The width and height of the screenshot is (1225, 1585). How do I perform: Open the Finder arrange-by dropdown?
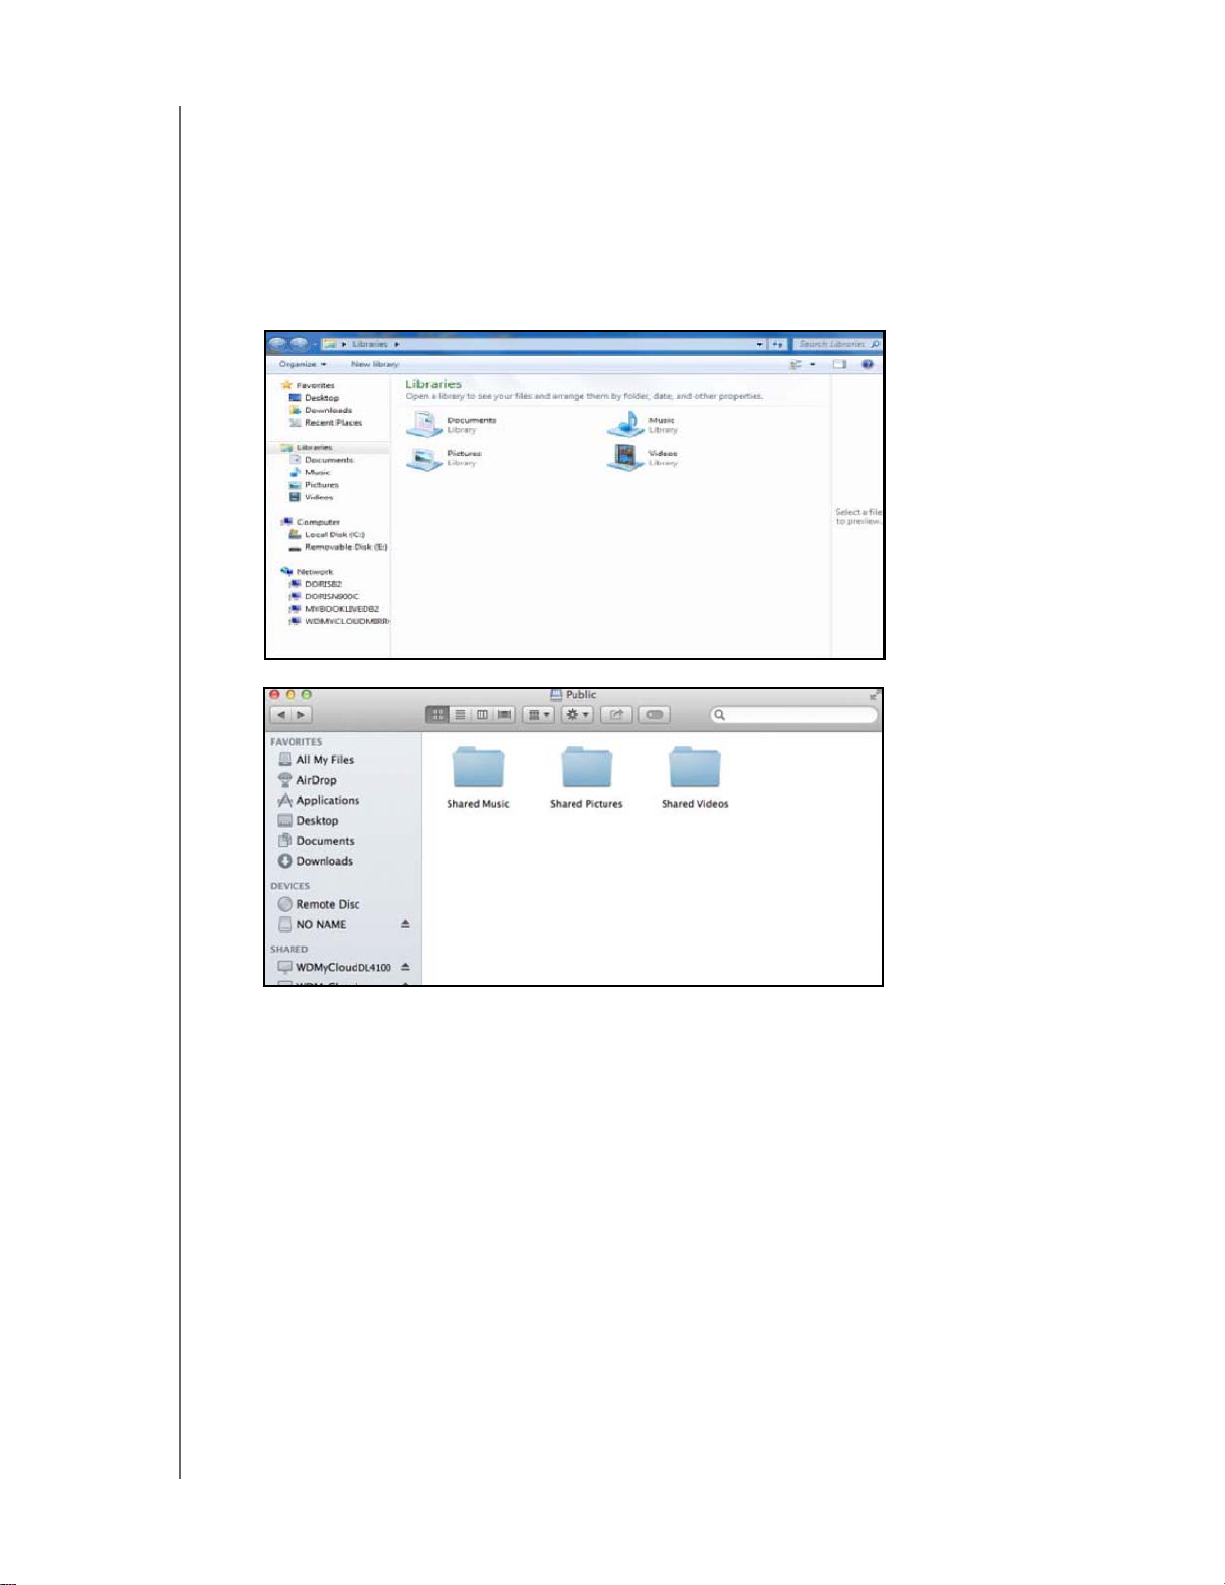pos(538,715)
